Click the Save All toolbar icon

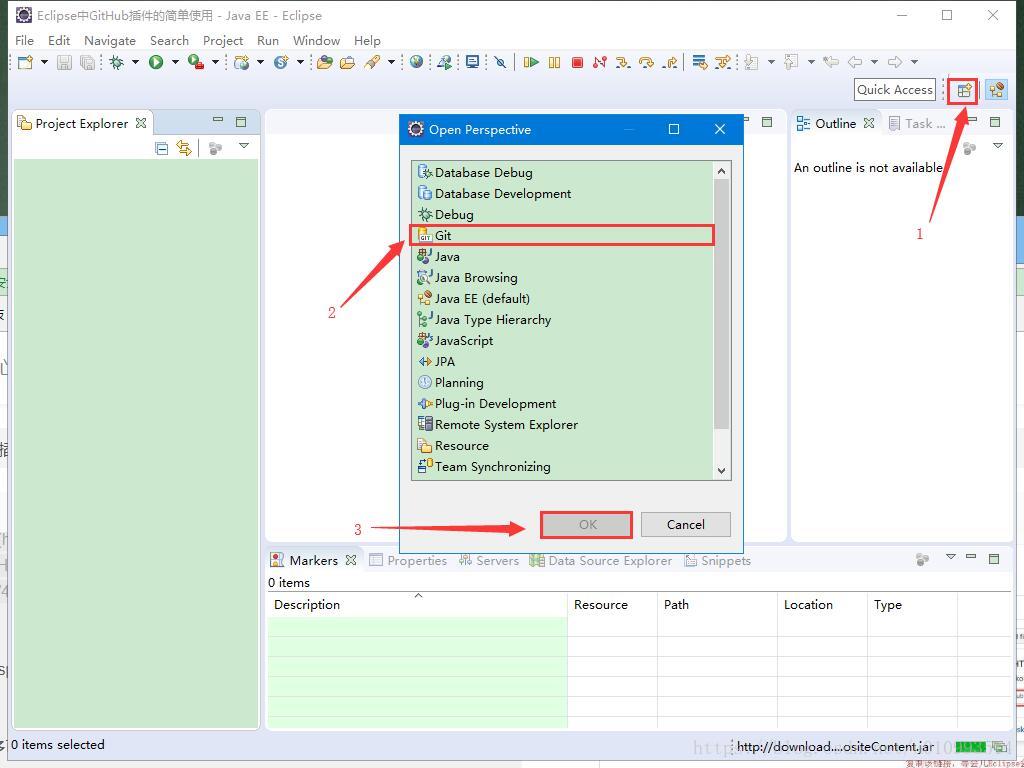pyautogui.click(x=87, y=62)
